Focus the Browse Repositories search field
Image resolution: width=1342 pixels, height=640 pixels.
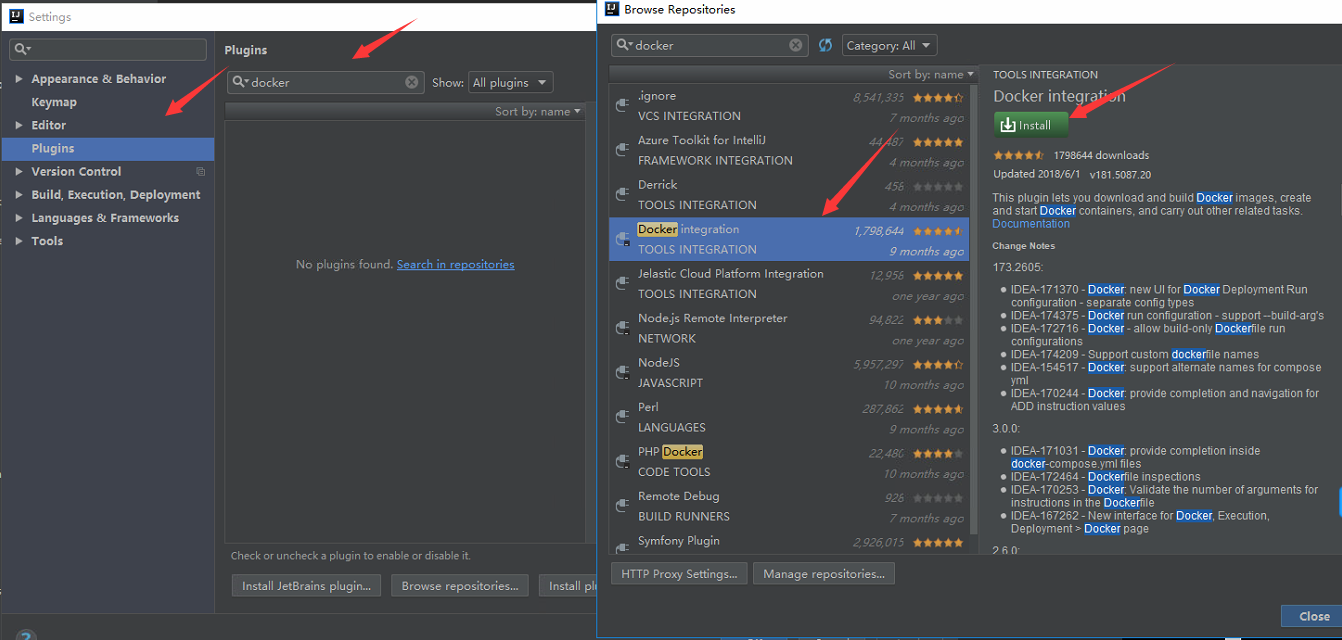click(710, 45)
